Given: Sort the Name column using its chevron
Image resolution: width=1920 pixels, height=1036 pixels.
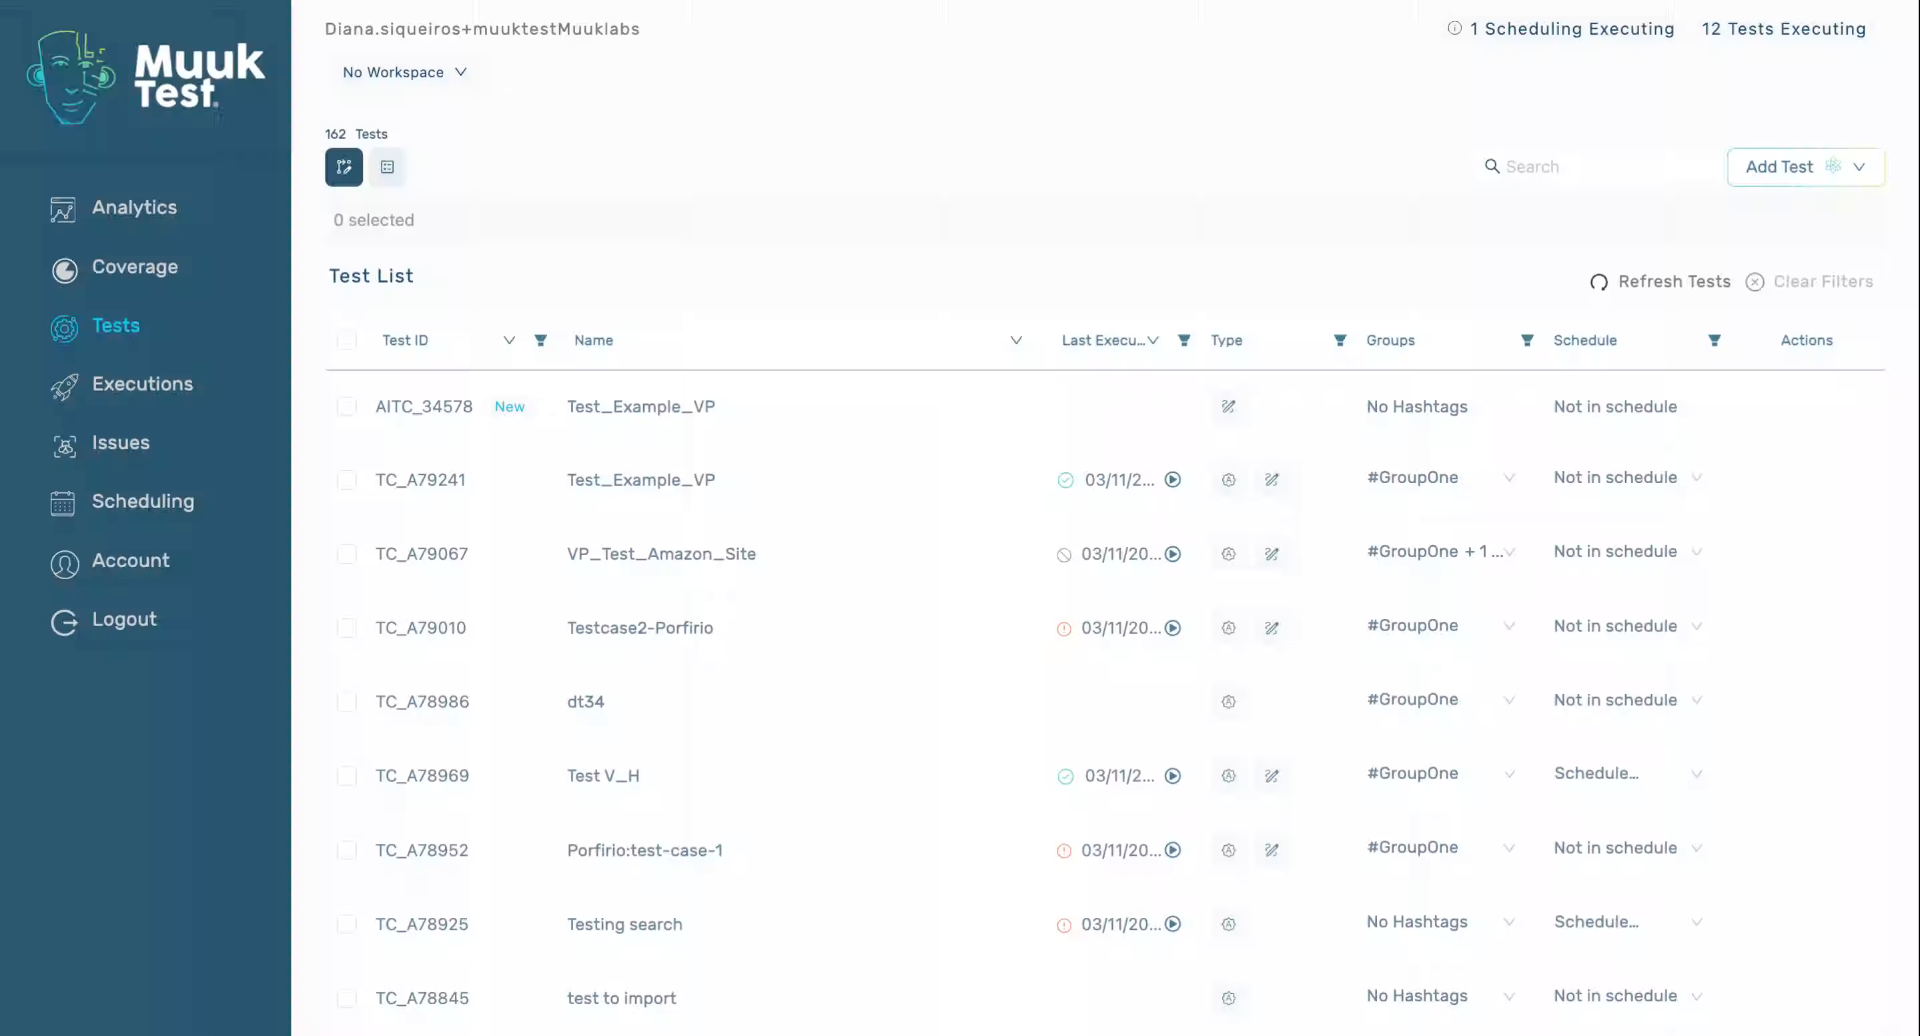Looking at the screenshot, I should [1016, 340].
